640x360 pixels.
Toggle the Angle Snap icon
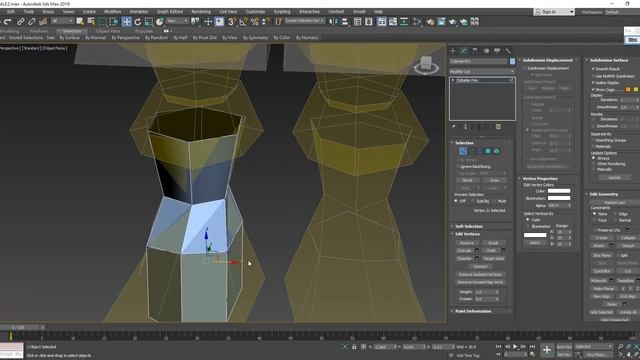pyautogui.click(x=243, y=22)
